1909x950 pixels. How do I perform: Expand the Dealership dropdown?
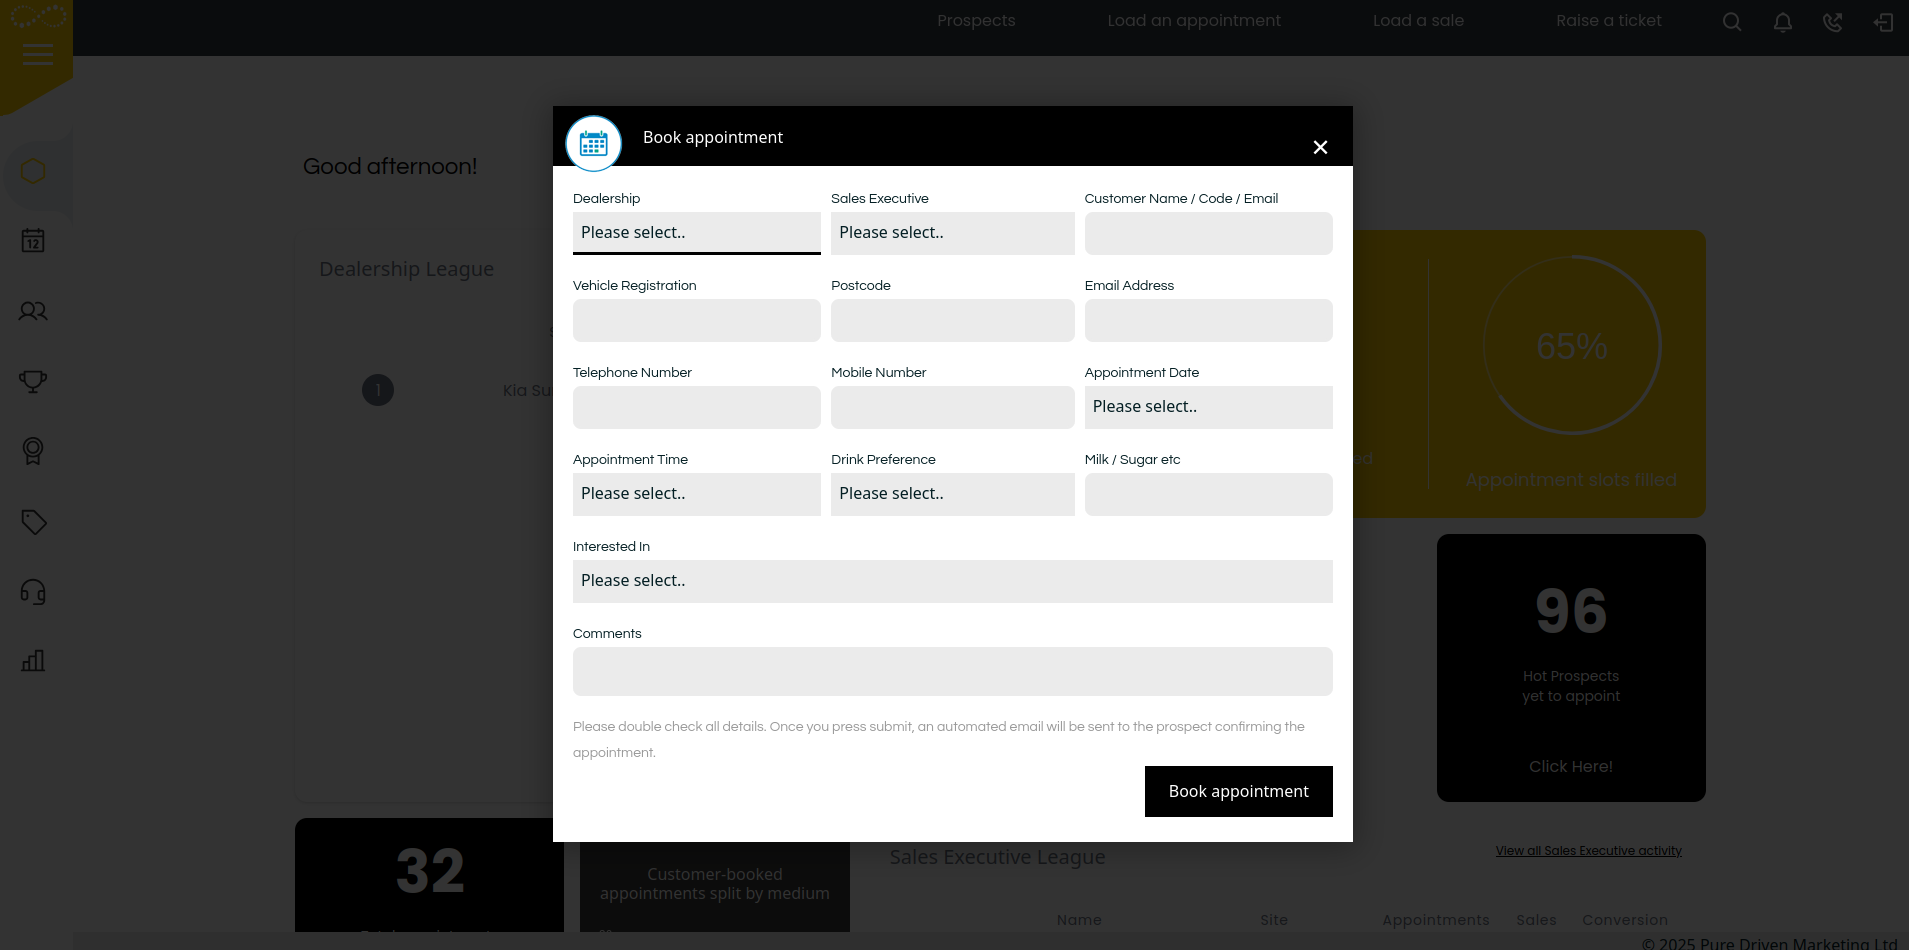(696, 233)
